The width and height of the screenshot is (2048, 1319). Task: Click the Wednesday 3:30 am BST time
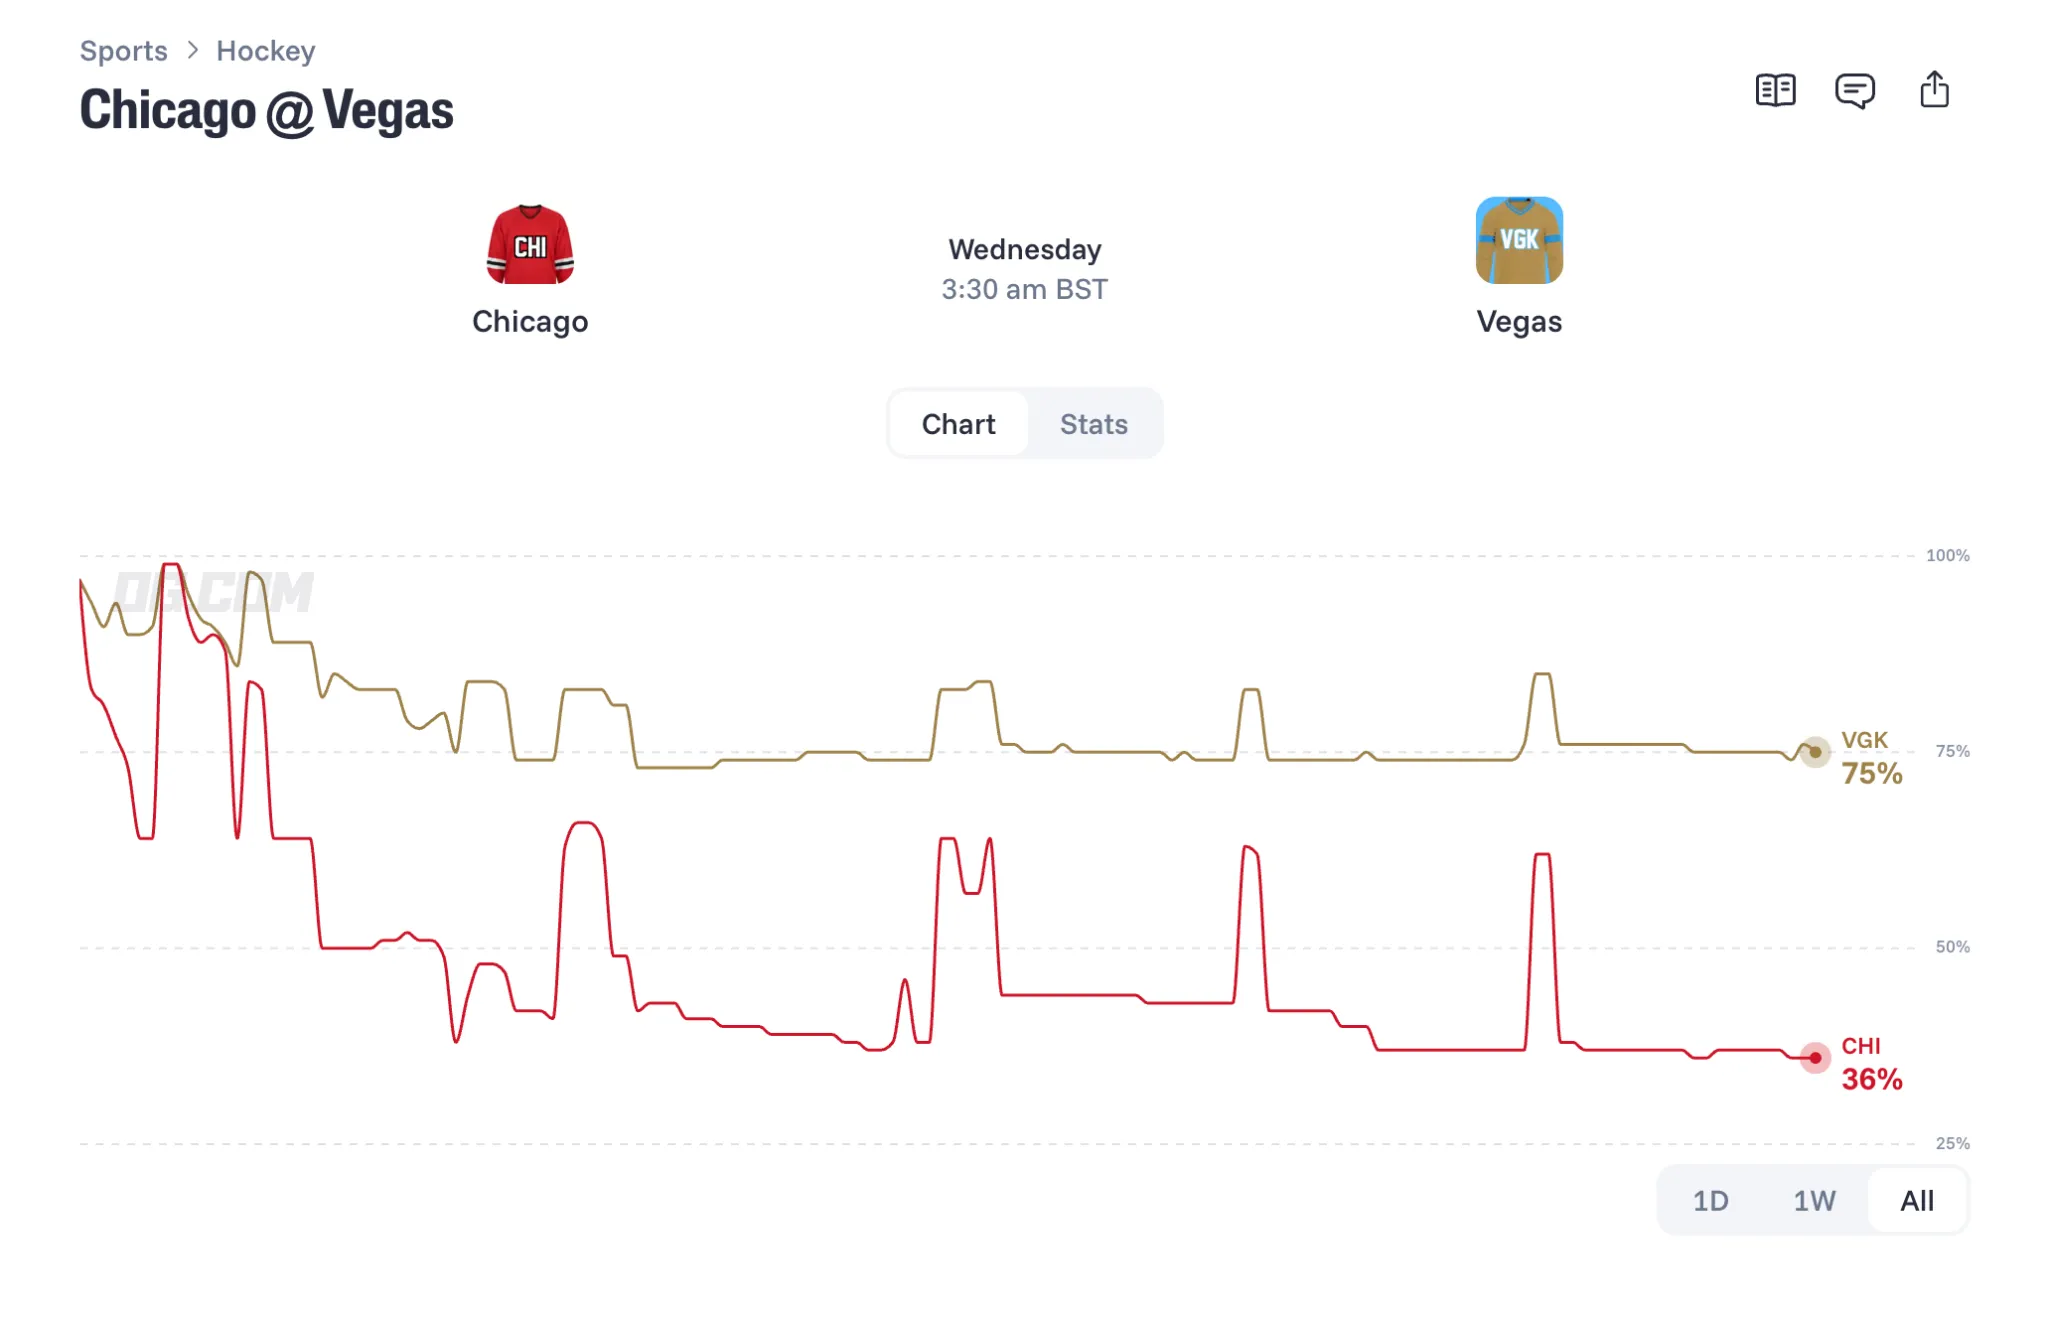pyautogui.click(x=1024, y=269)
